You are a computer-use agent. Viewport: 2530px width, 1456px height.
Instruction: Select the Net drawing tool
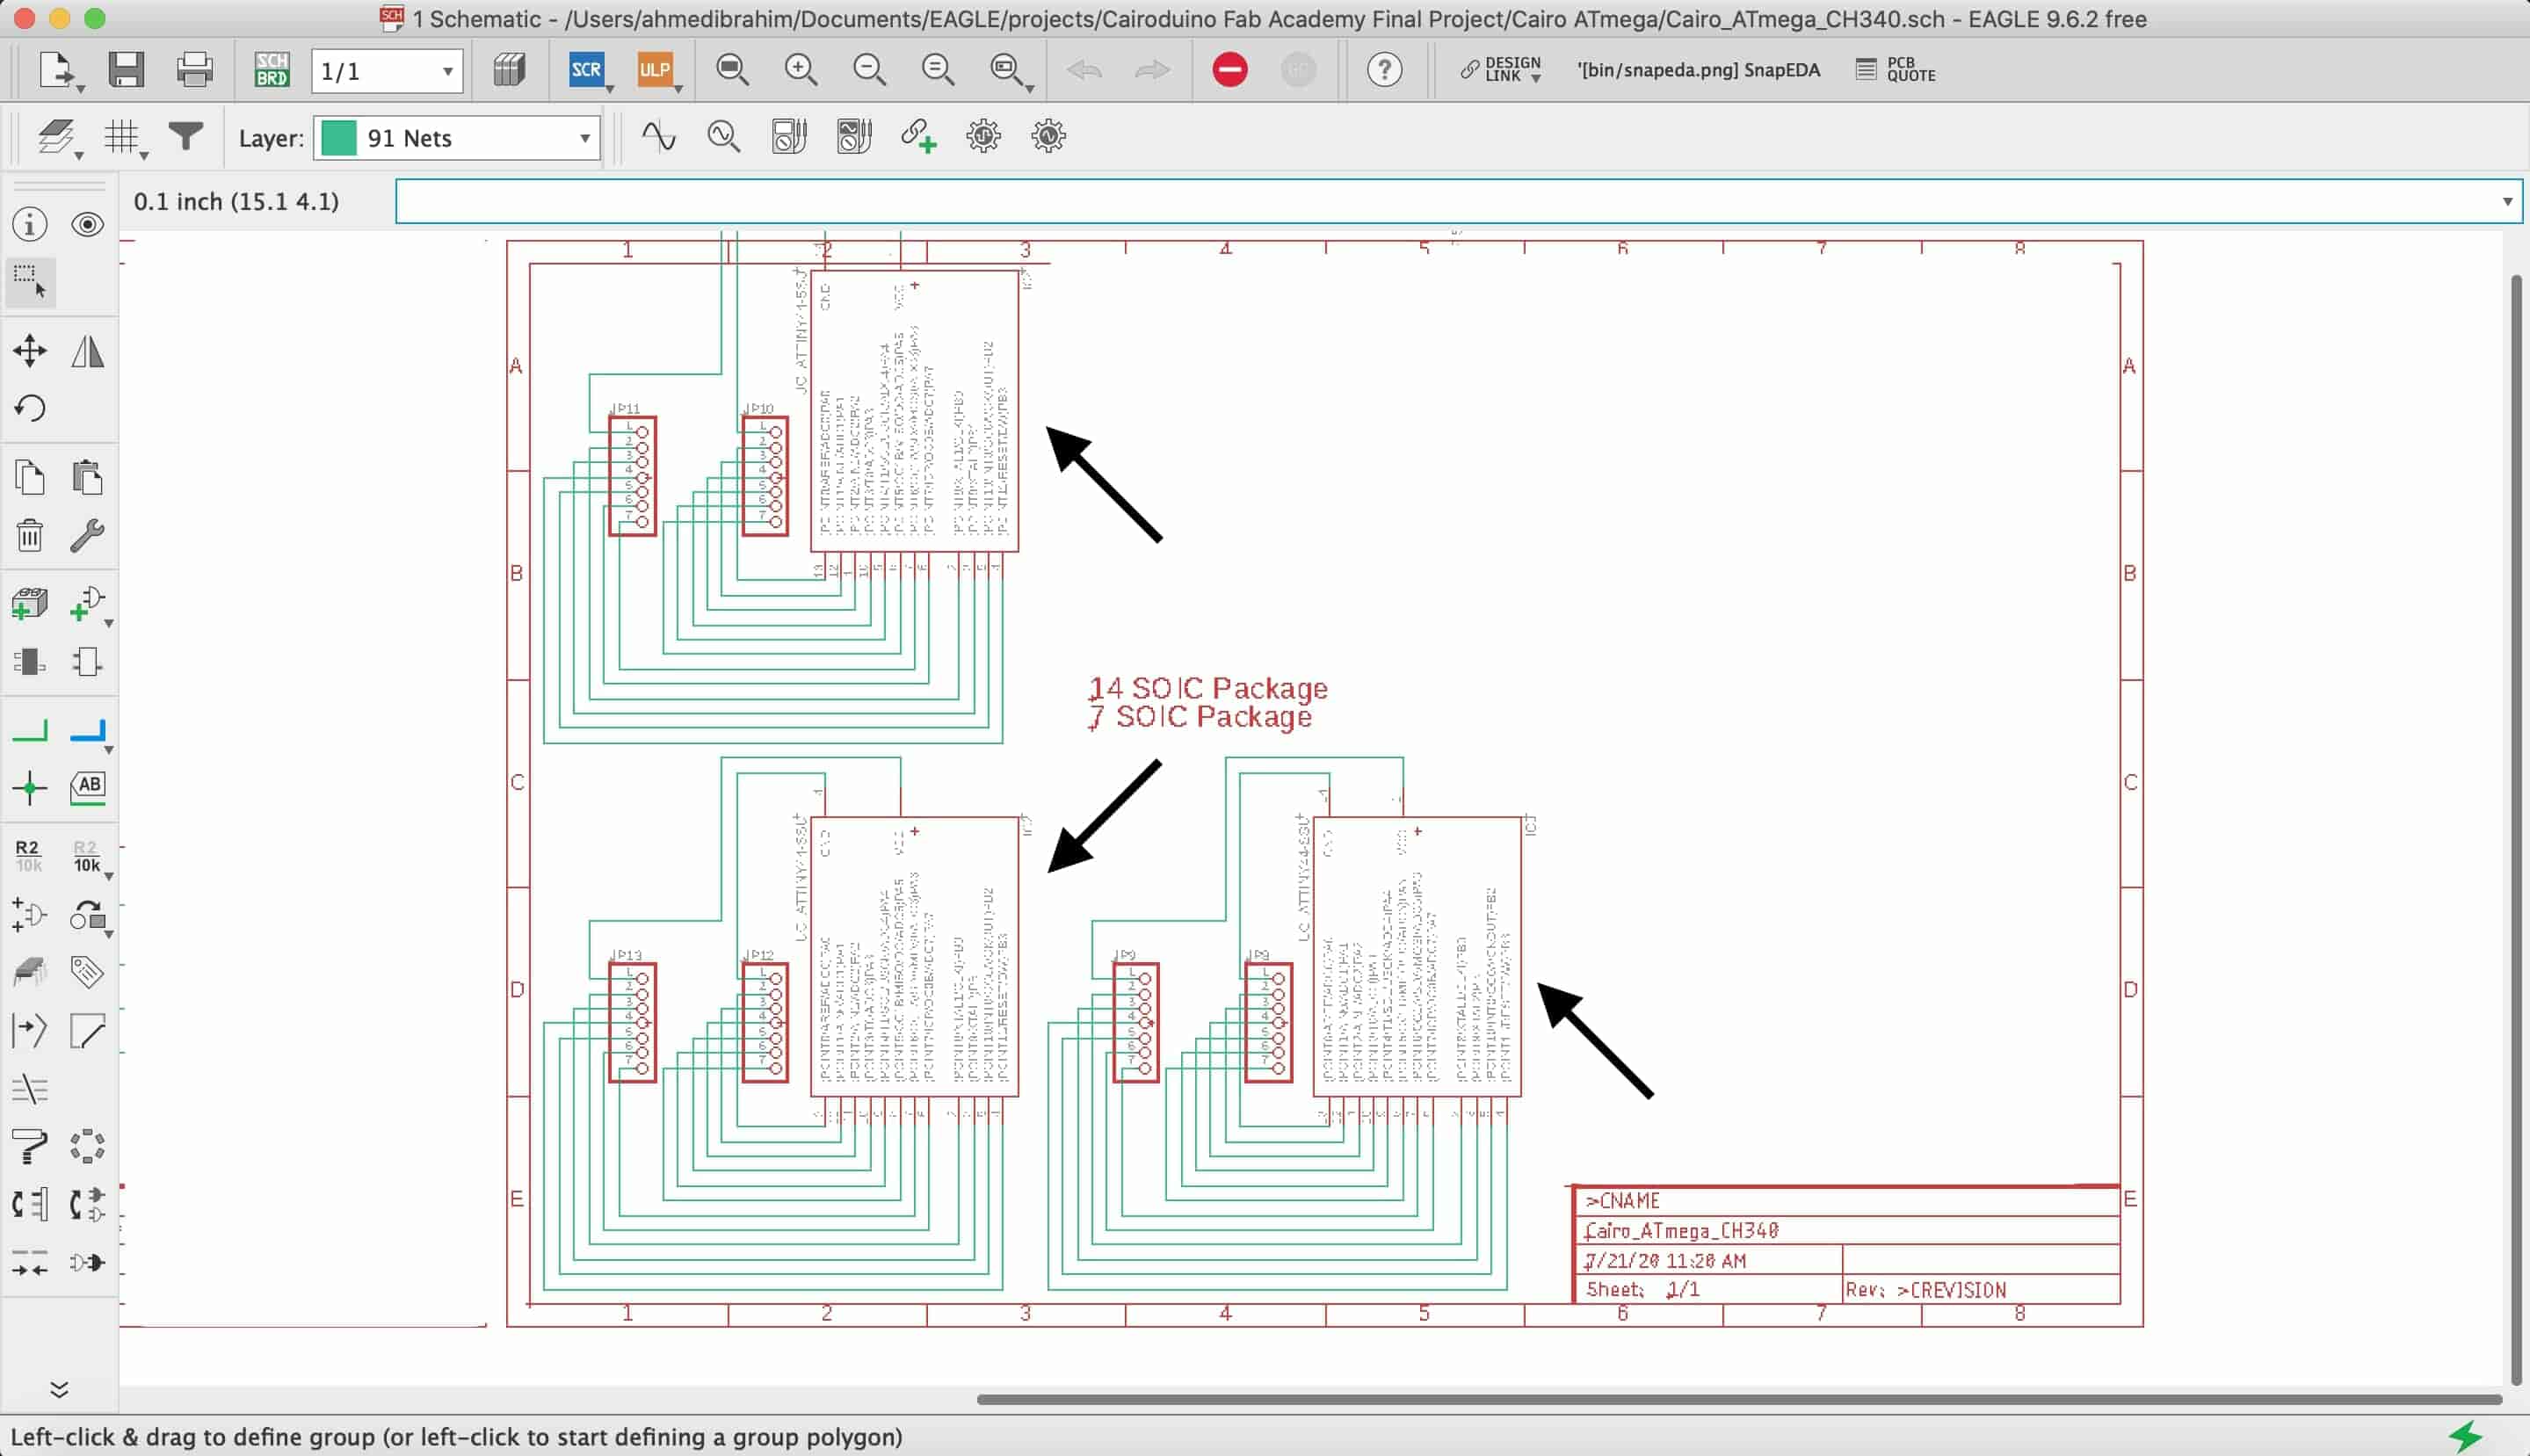pyautogui.click(x=30, y=731)
